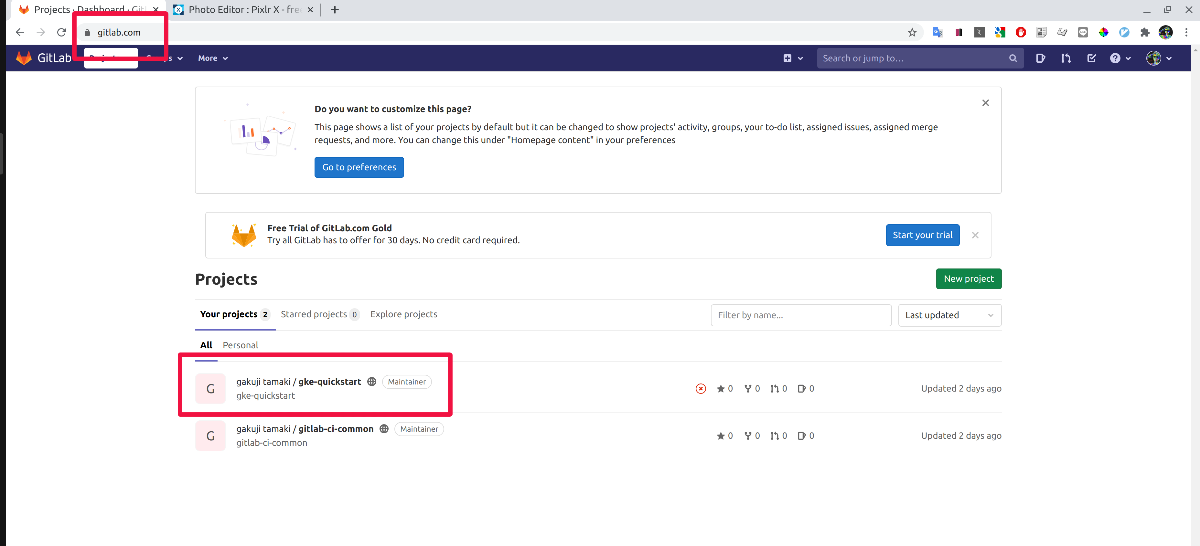Click the Filter by name input
Screen dimensions: 1200x546
coord(801,315)
